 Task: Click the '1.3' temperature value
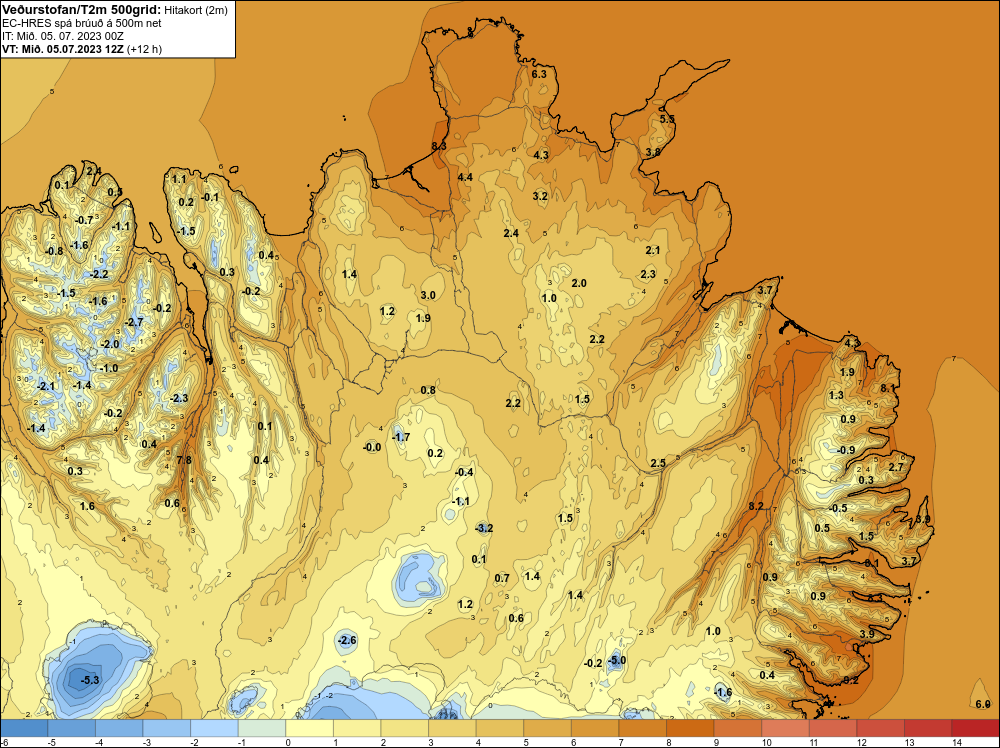click(836, 395)
